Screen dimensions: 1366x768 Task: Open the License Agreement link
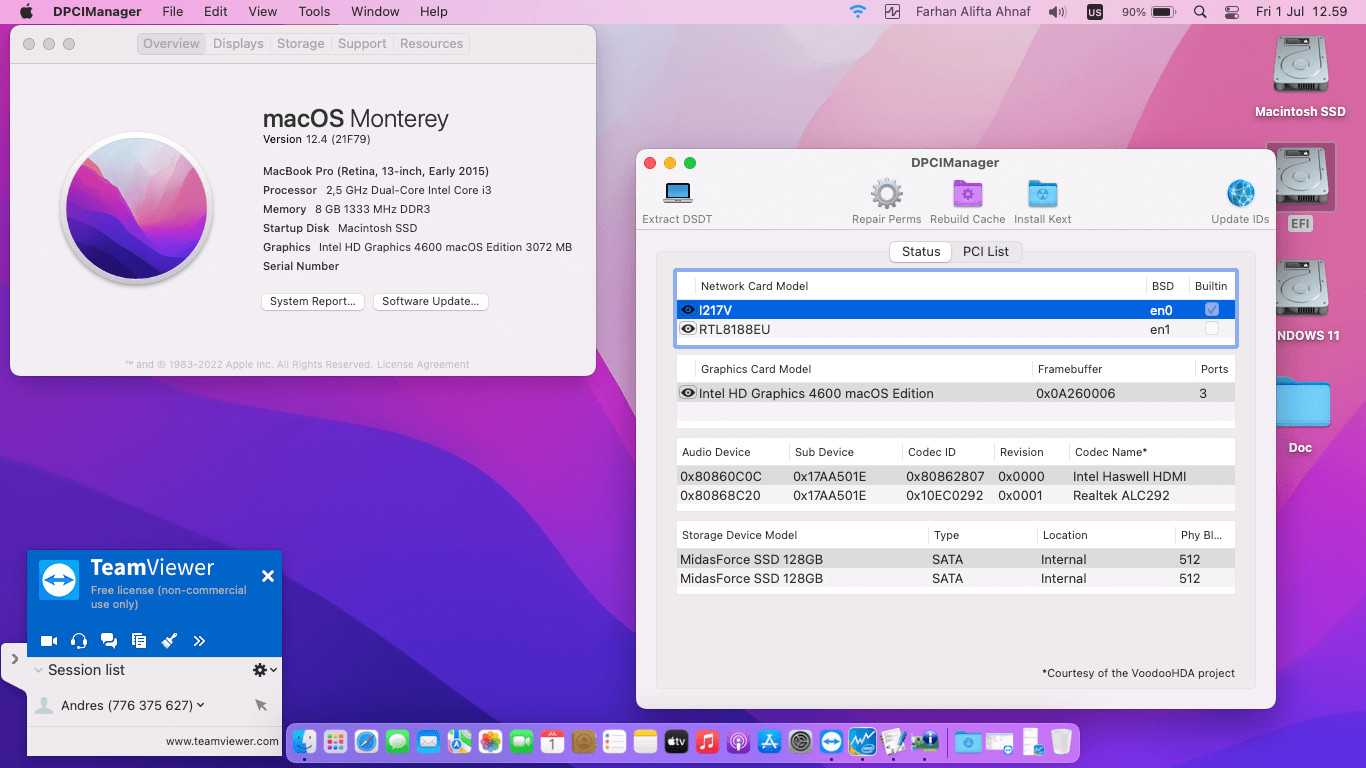click(422, 365)
